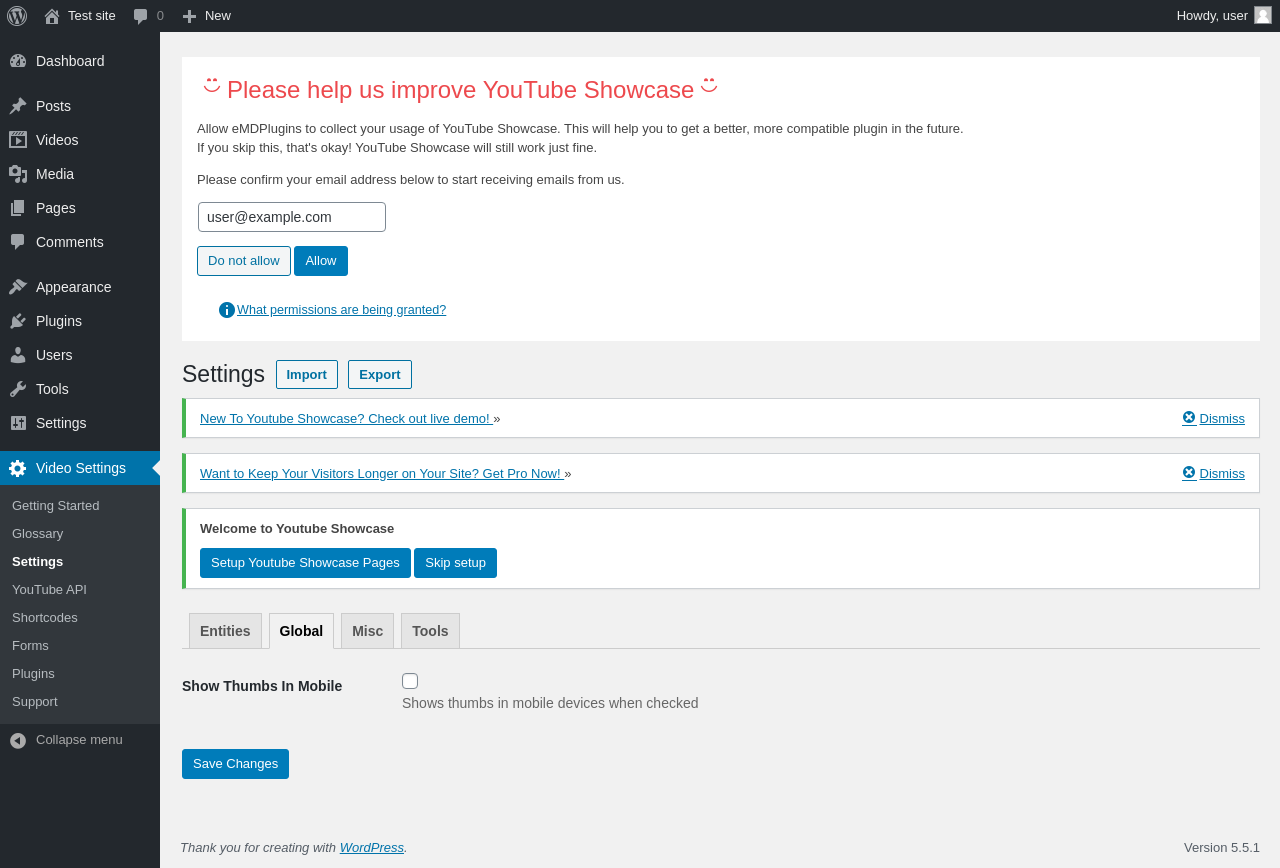Click the Export settings button
Viewport: 1280px width, 868px height.
(380, 375)
